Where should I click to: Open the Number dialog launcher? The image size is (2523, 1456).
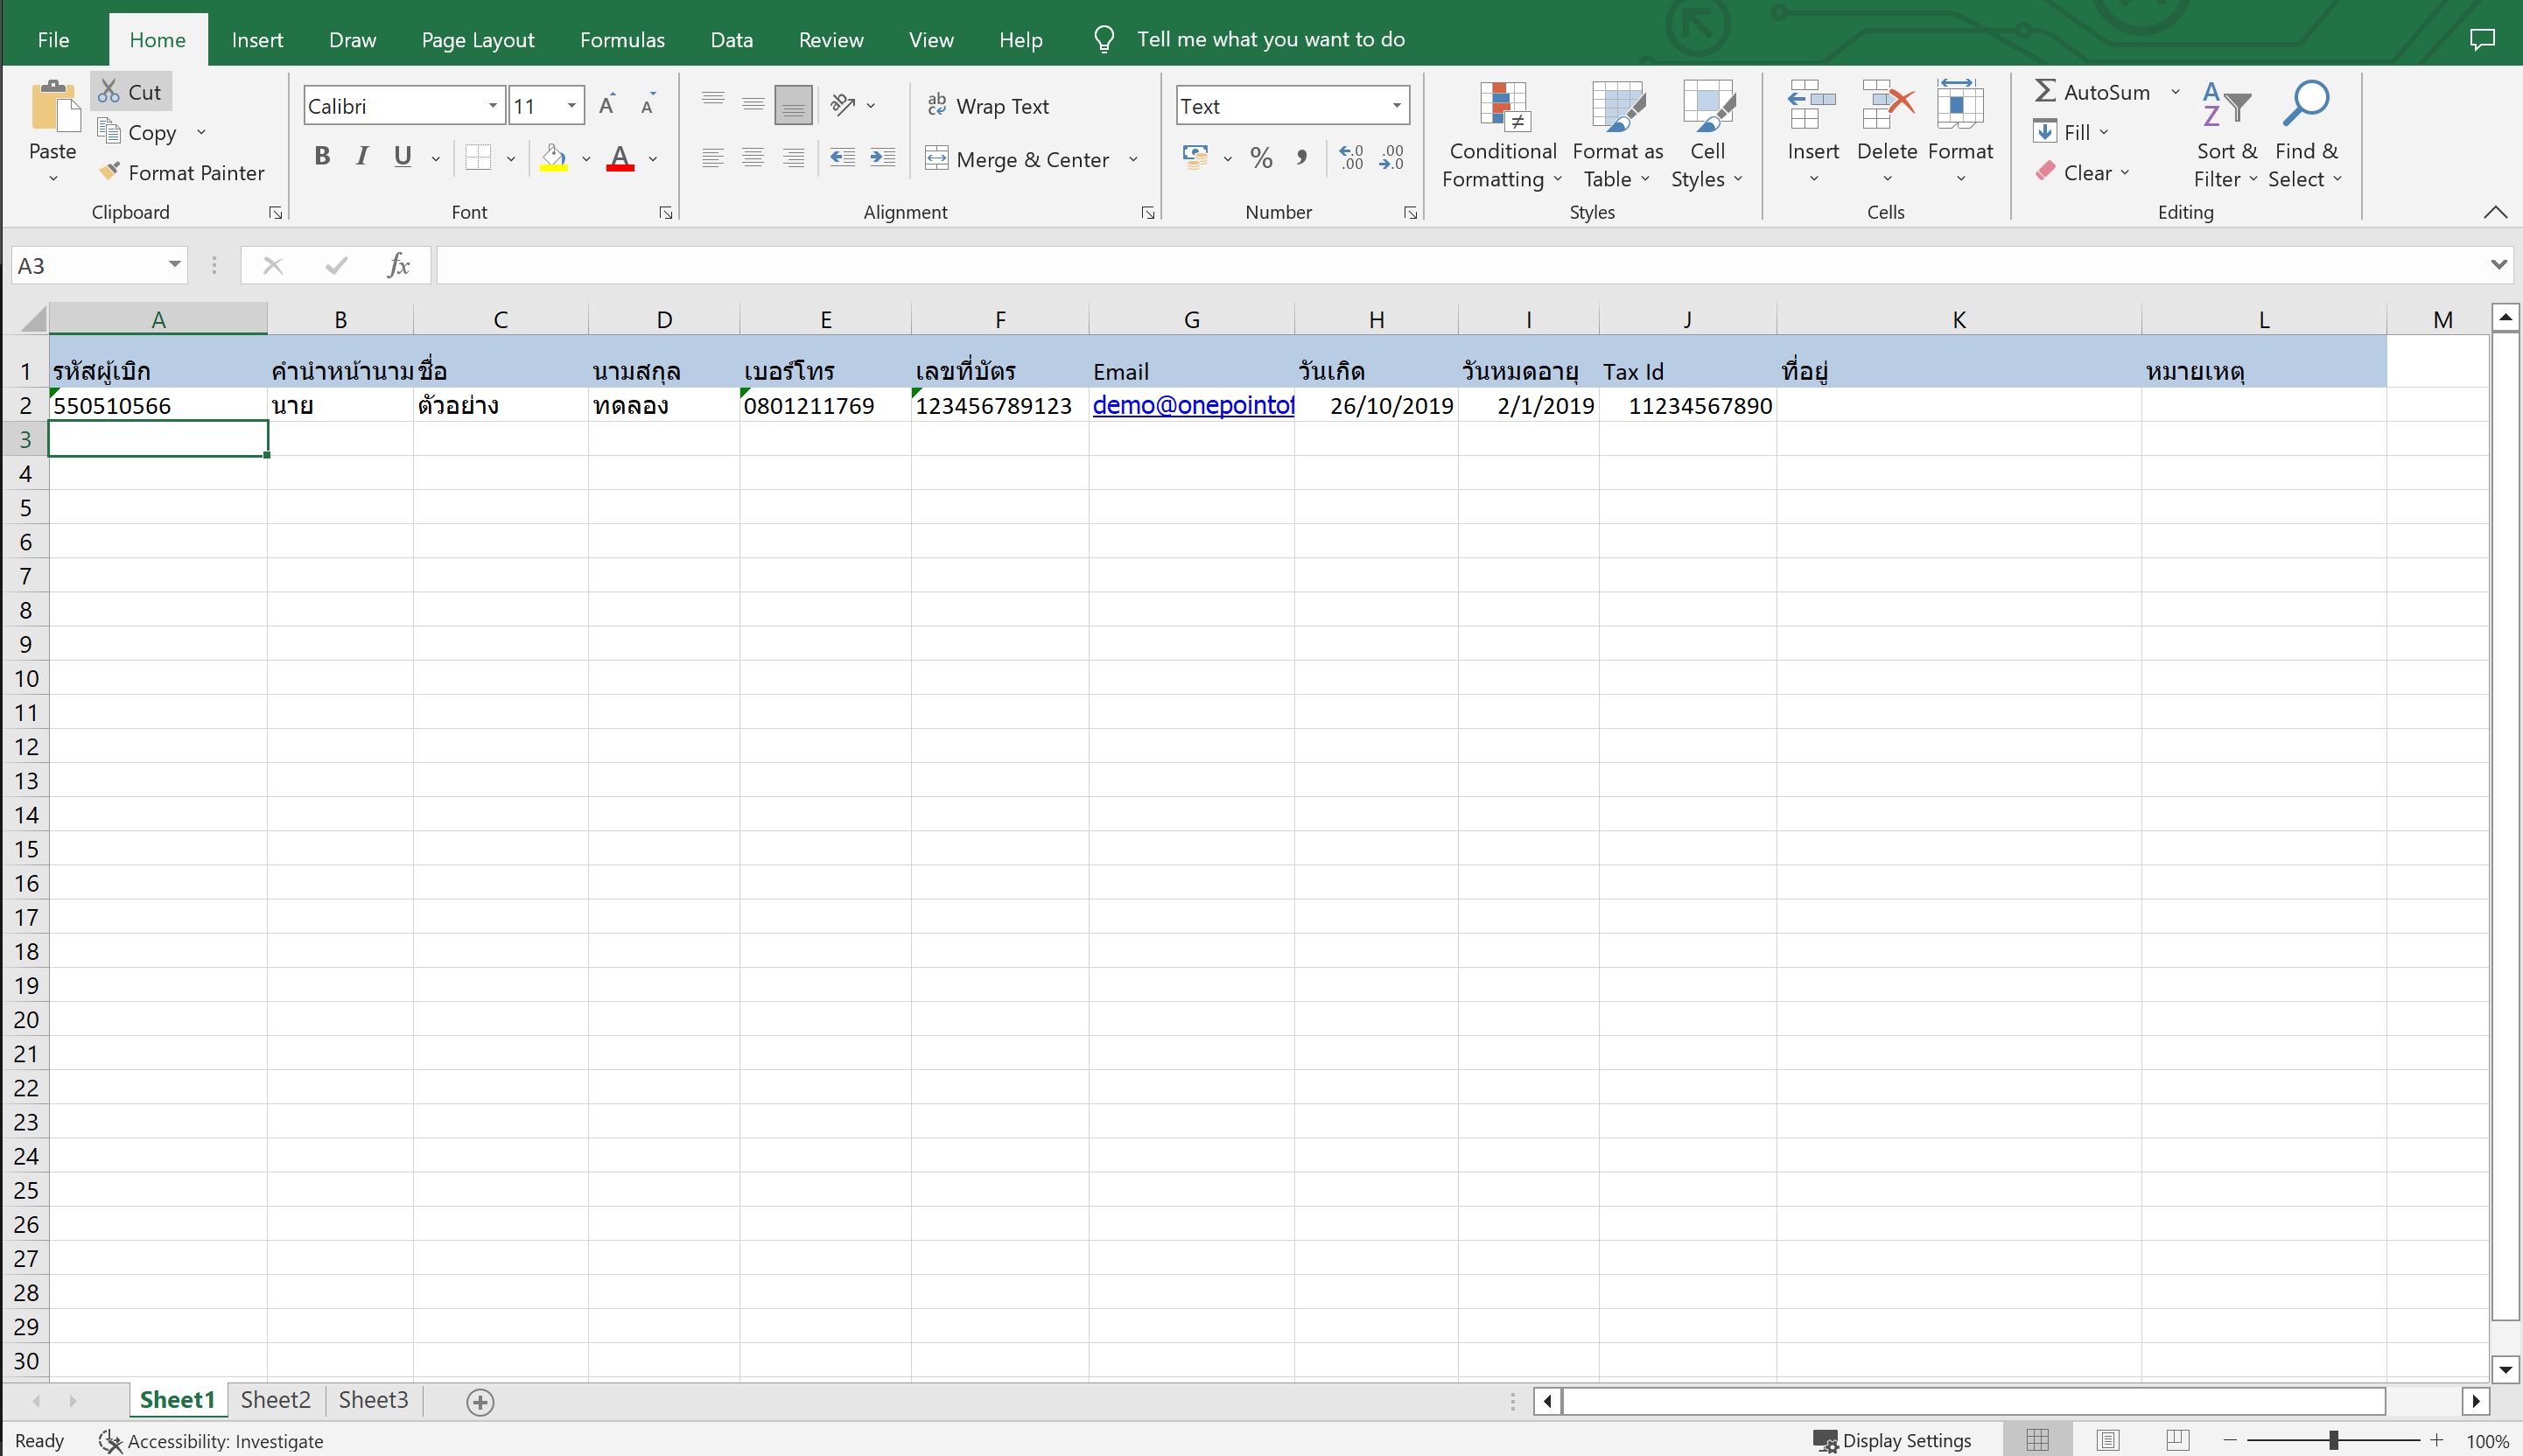(x=1410, y=213)
